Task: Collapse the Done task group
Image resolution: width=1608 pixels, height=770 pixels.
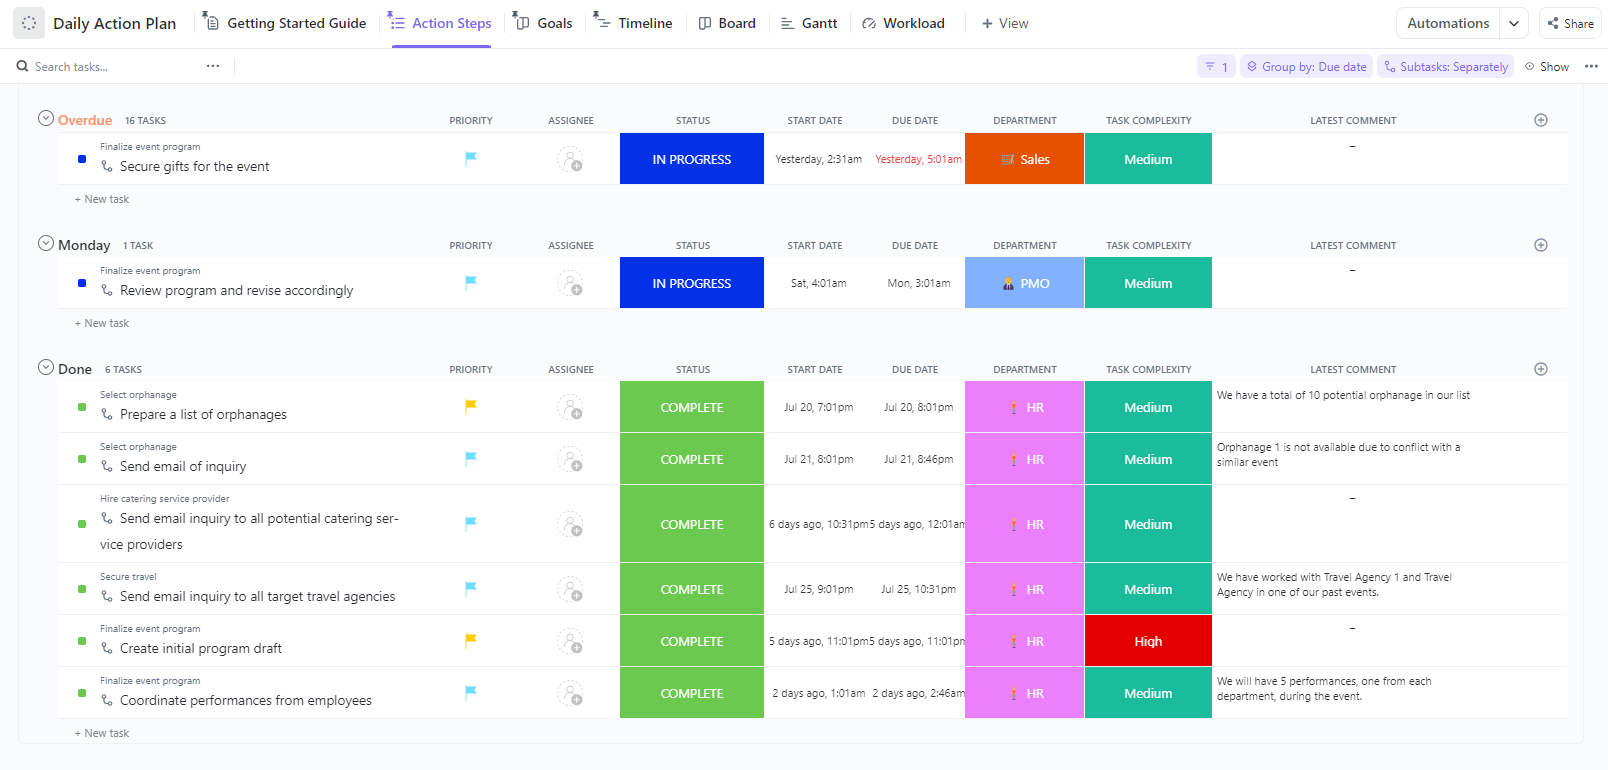Action: (x=46, y=367)
